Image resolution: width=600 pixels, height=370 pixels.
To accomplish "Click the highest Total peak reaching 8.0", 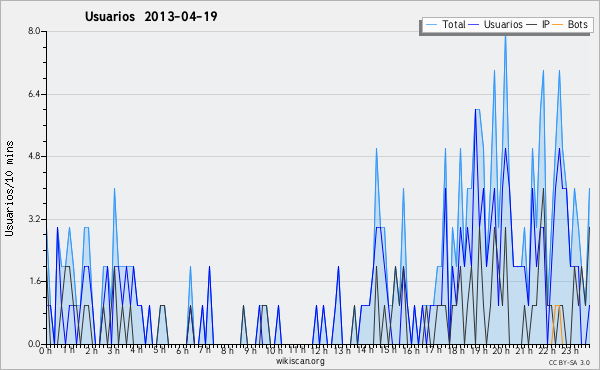I will point(505,36).
